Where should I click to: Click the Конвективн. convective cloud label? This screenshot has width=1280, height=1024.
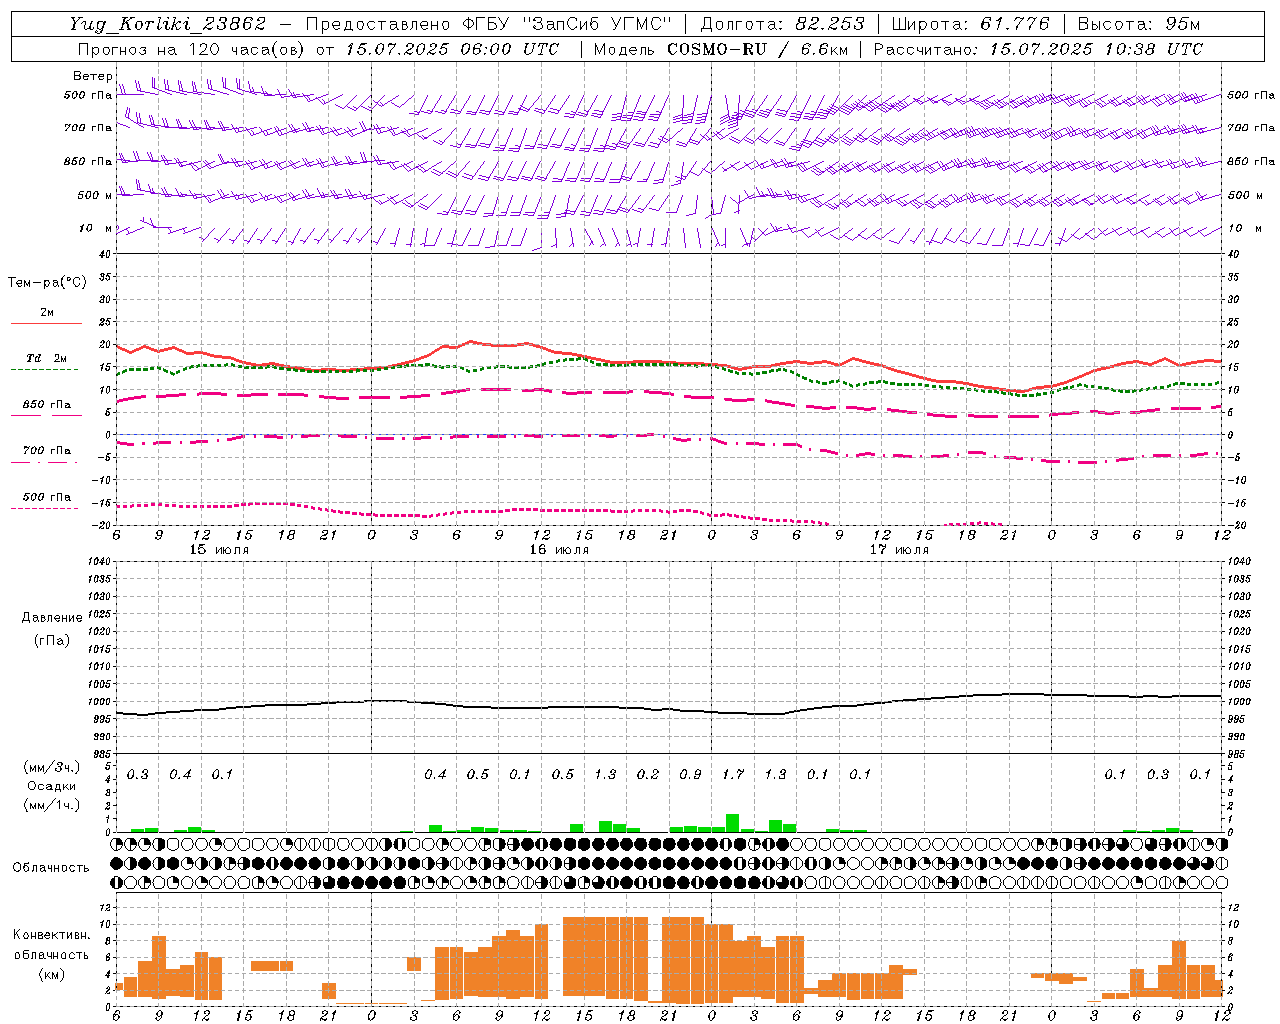(x=52, y=935)
